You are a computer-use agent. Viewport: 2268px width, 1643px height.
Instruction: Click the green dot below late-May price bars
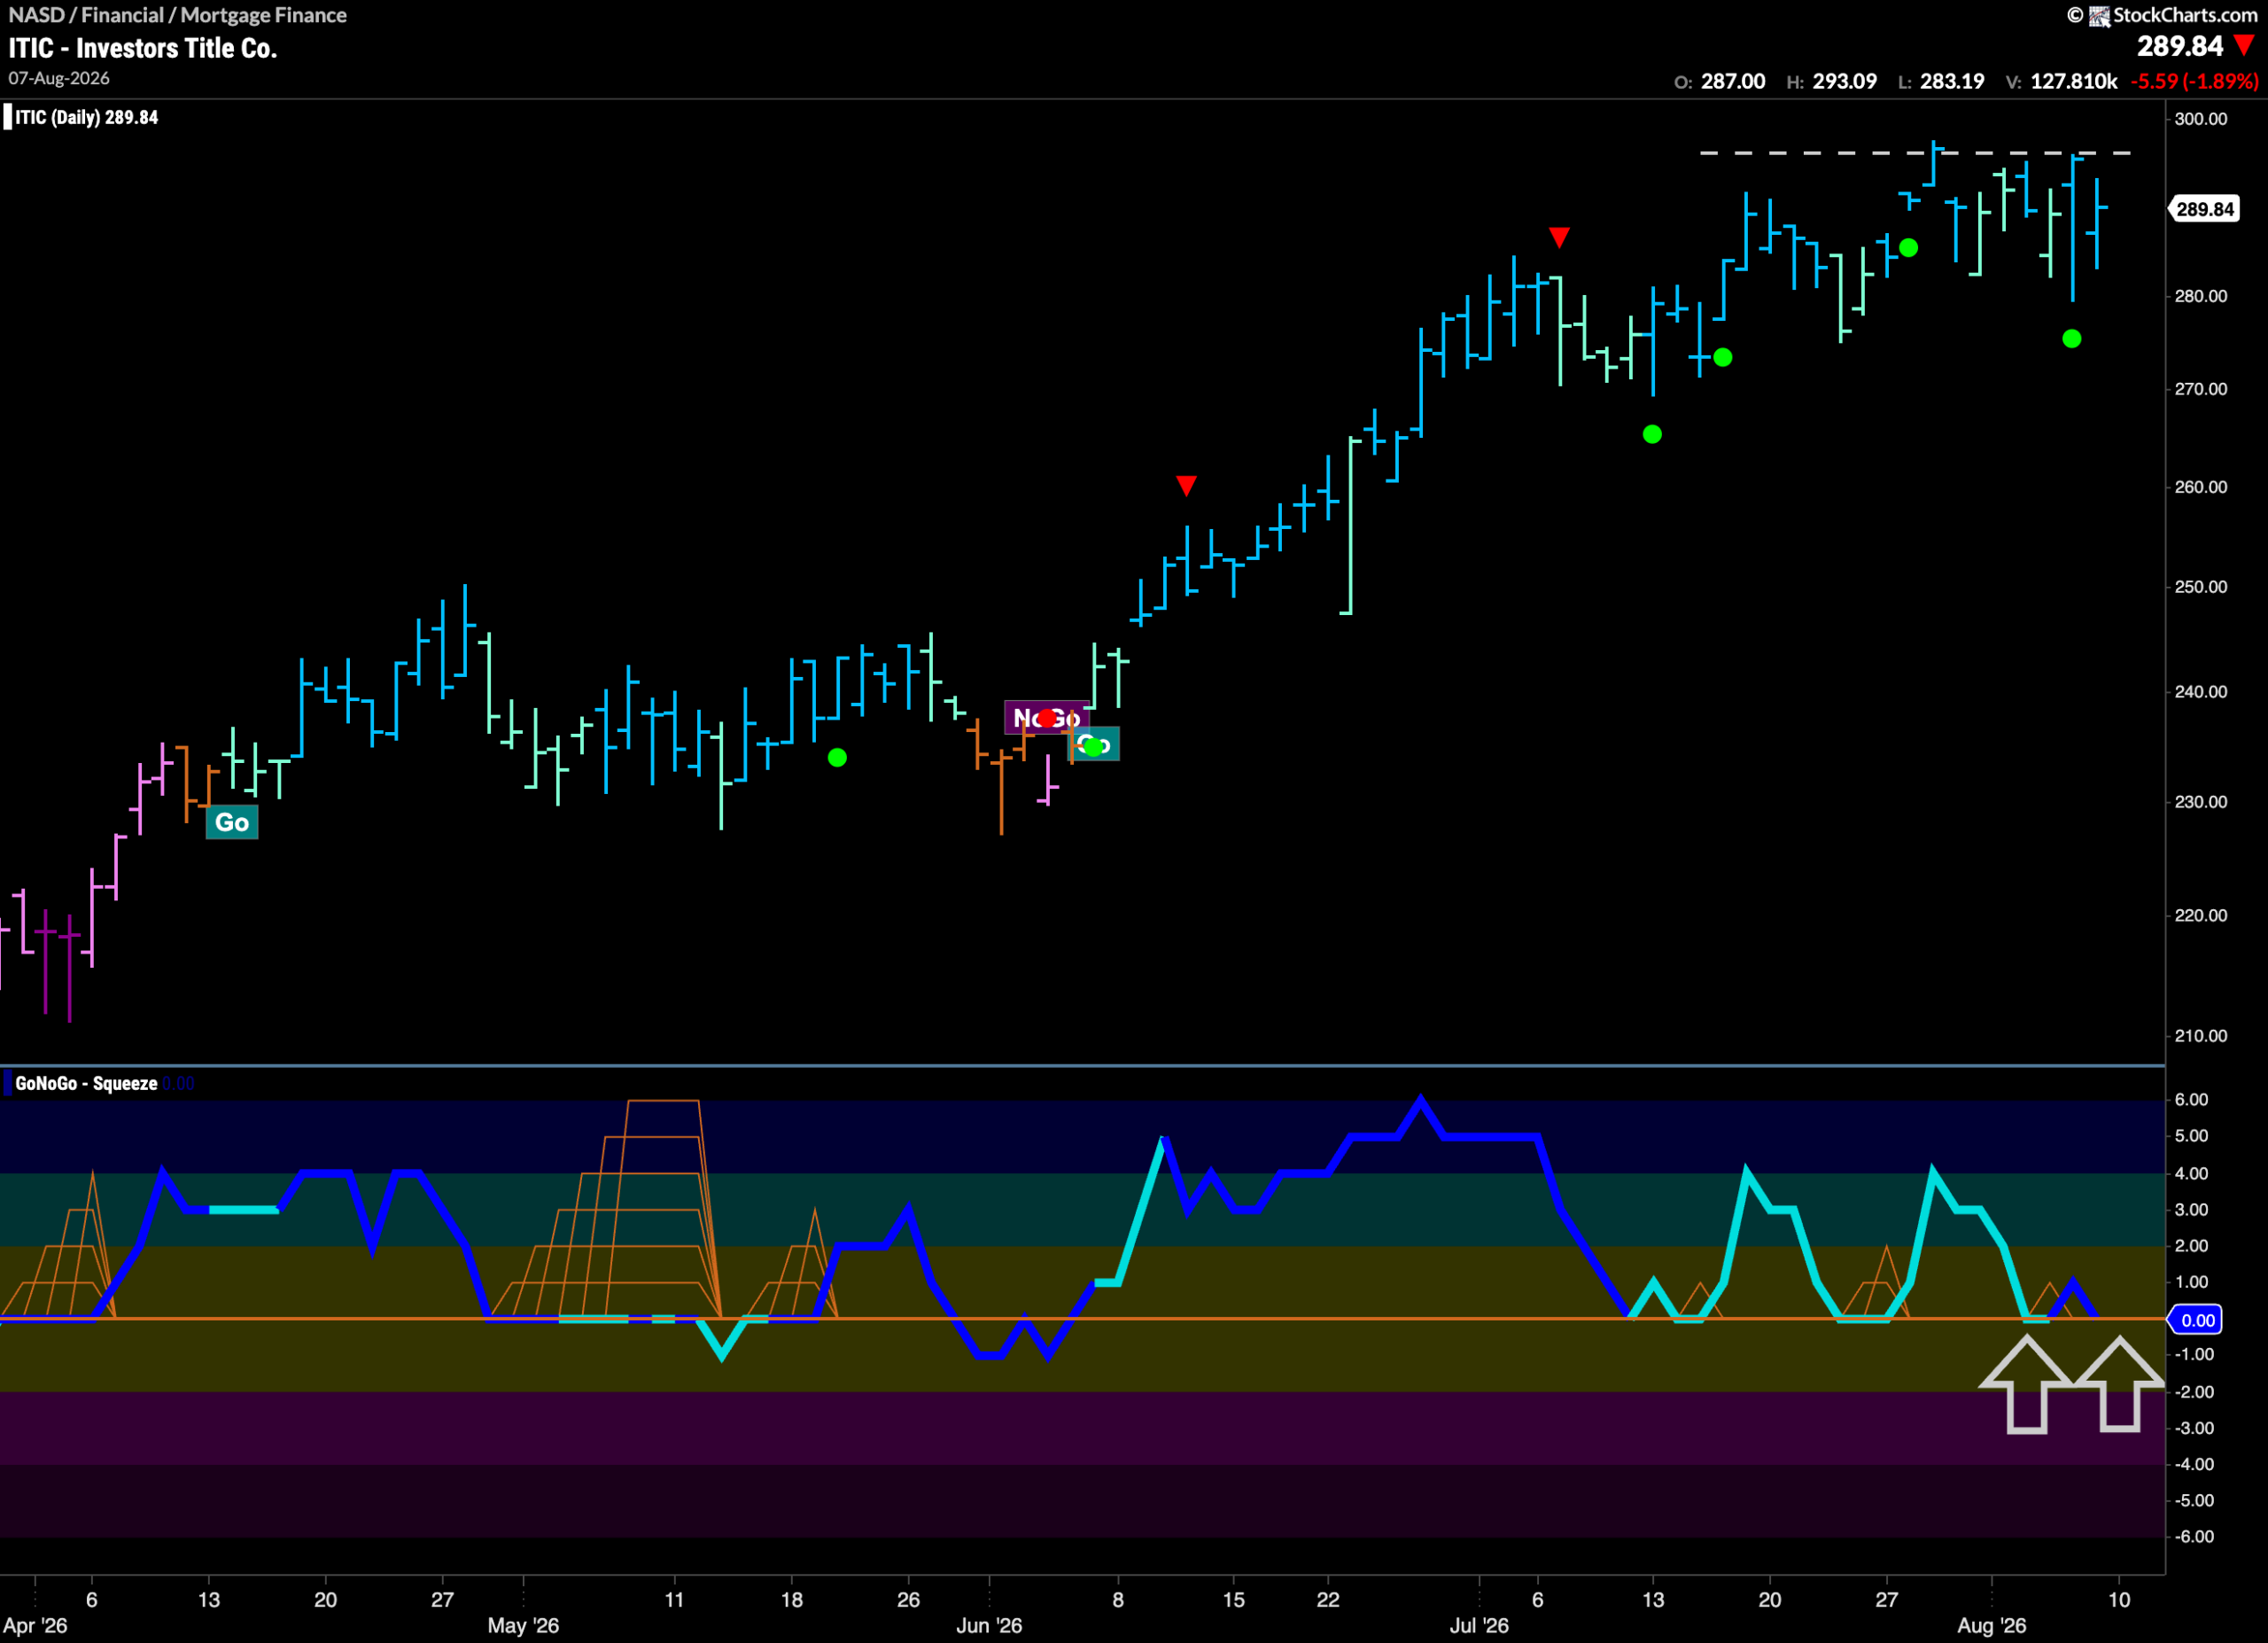[838, 758]
